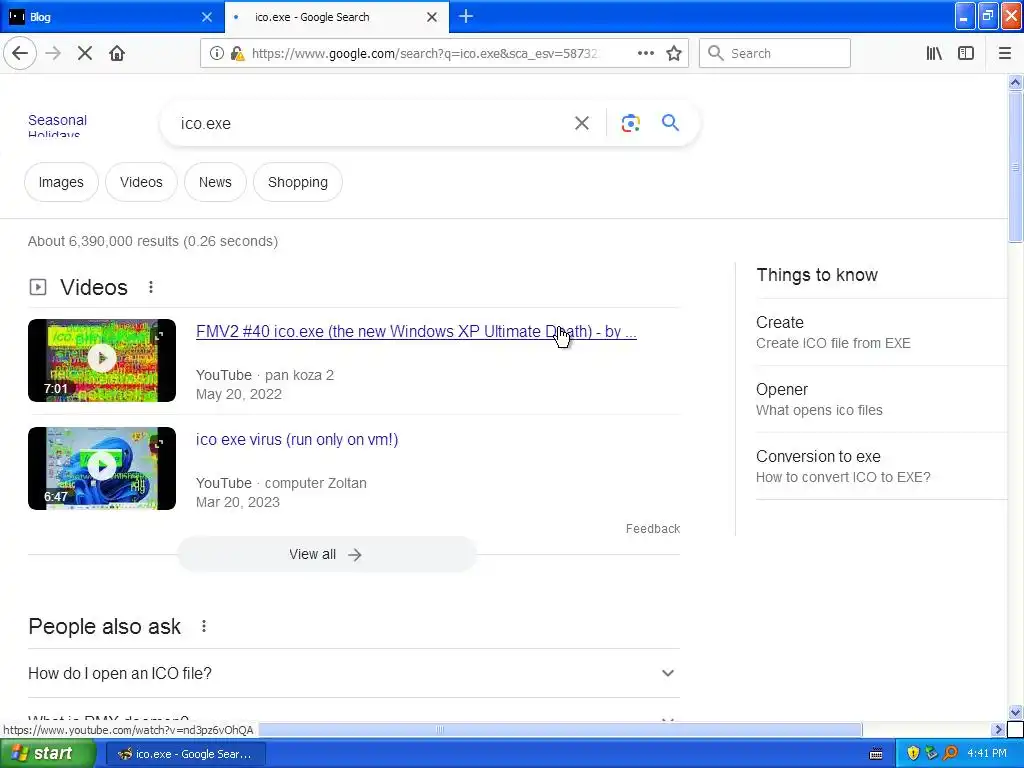Search by image with the Google Lens icon
The width and height of the screenshot is (1024, 768).
pos(630,123)
